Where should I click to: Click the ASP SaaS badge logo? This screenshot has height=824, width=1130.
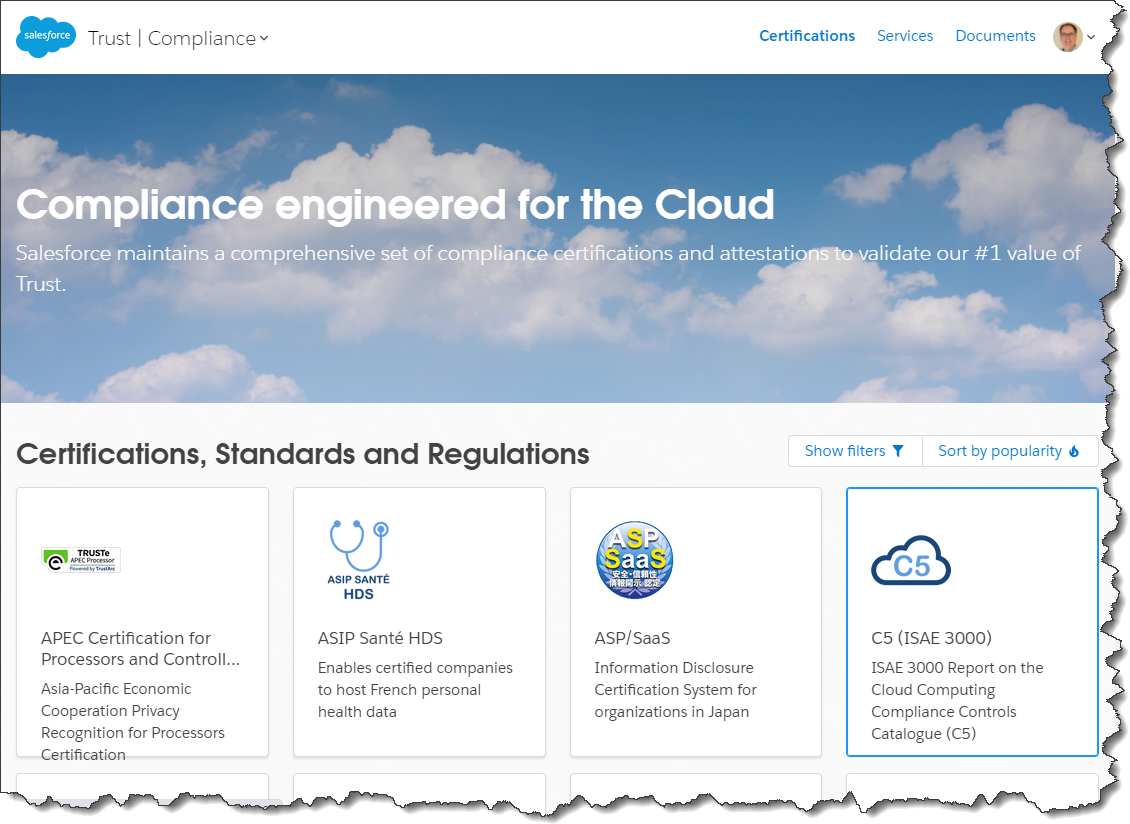coord(634,559)
